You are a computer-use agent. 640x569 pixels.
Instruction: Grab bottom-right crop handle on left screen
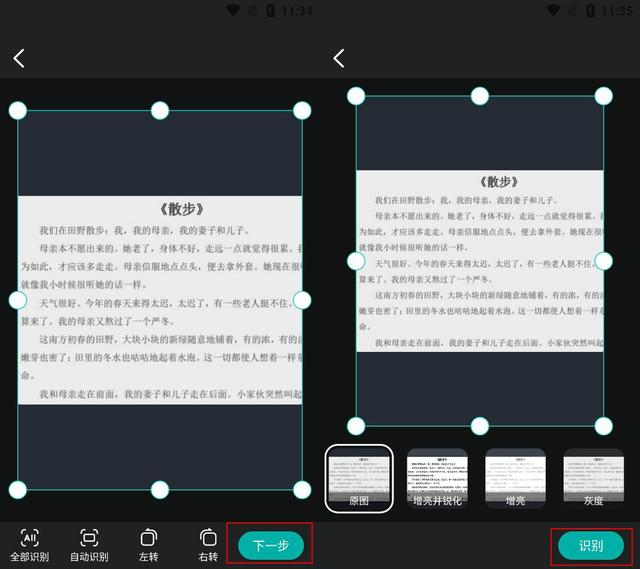[302, 490]
